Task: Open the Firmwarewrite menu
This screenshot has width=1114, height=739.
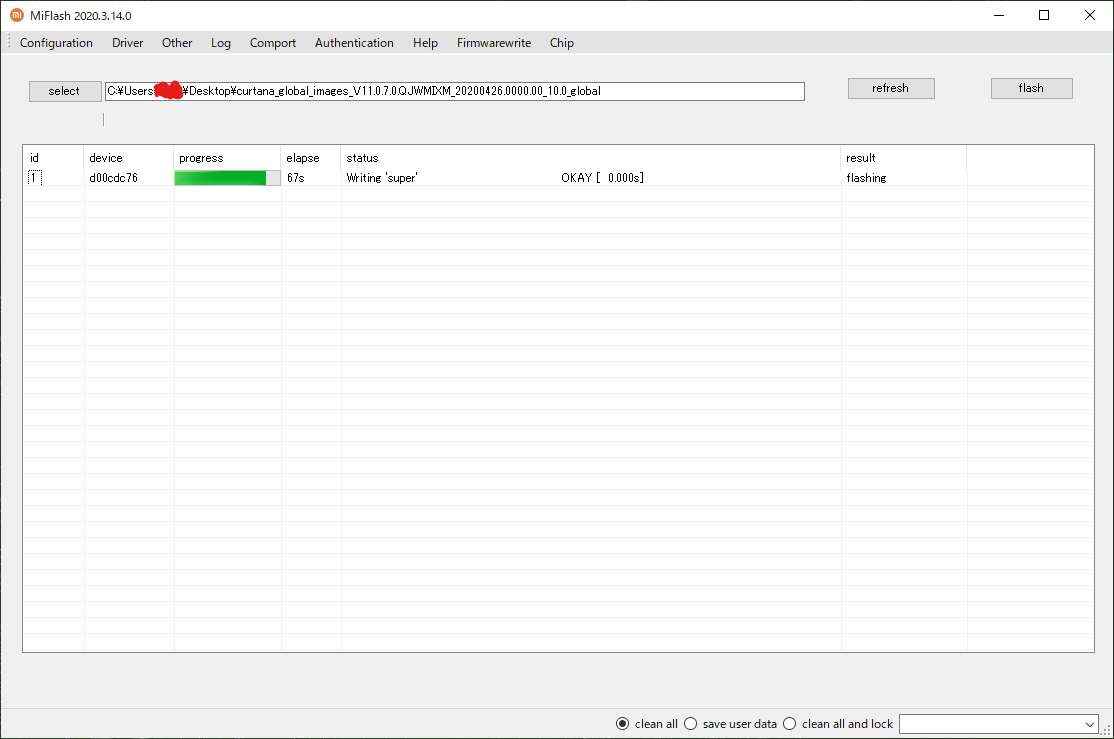Action: coord(494,43)
